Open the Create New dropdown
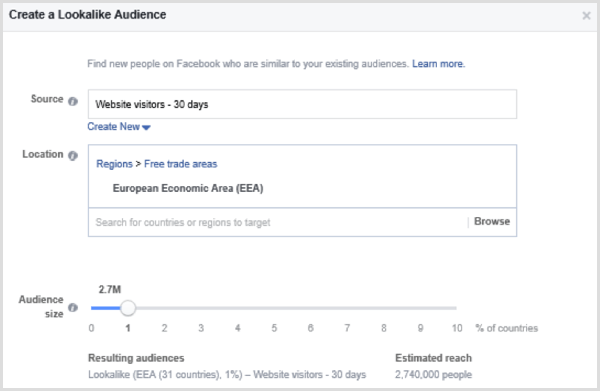Screen dimensions: 600x391 (x=119, y=127)
